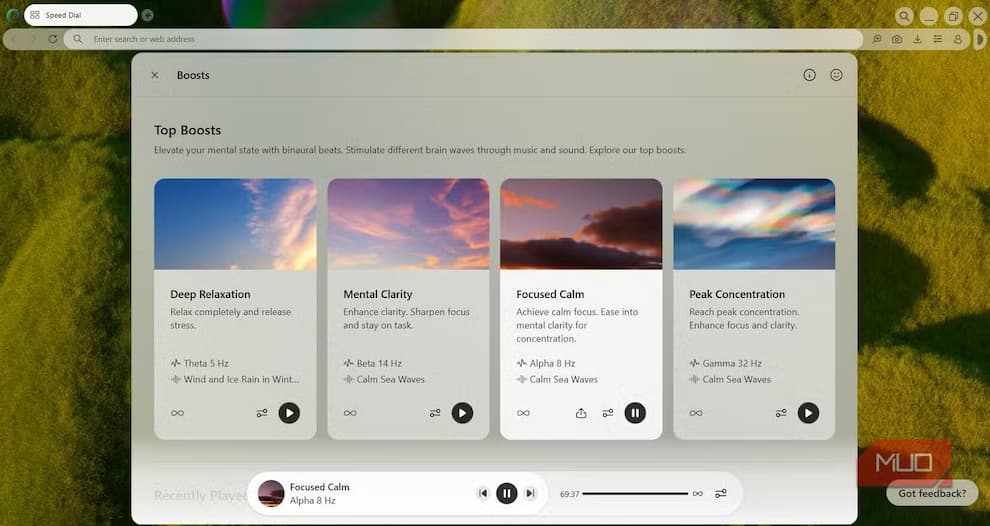This screenshot has height=526, width=990.
Task: Toggle infinite loop in the bottom player bar
Action: tap(697, 493)
